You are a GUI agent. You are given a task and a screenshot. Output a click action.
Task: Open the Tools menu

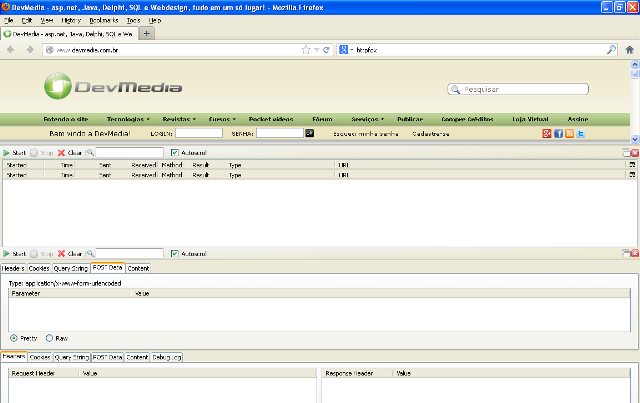point(133,20)
